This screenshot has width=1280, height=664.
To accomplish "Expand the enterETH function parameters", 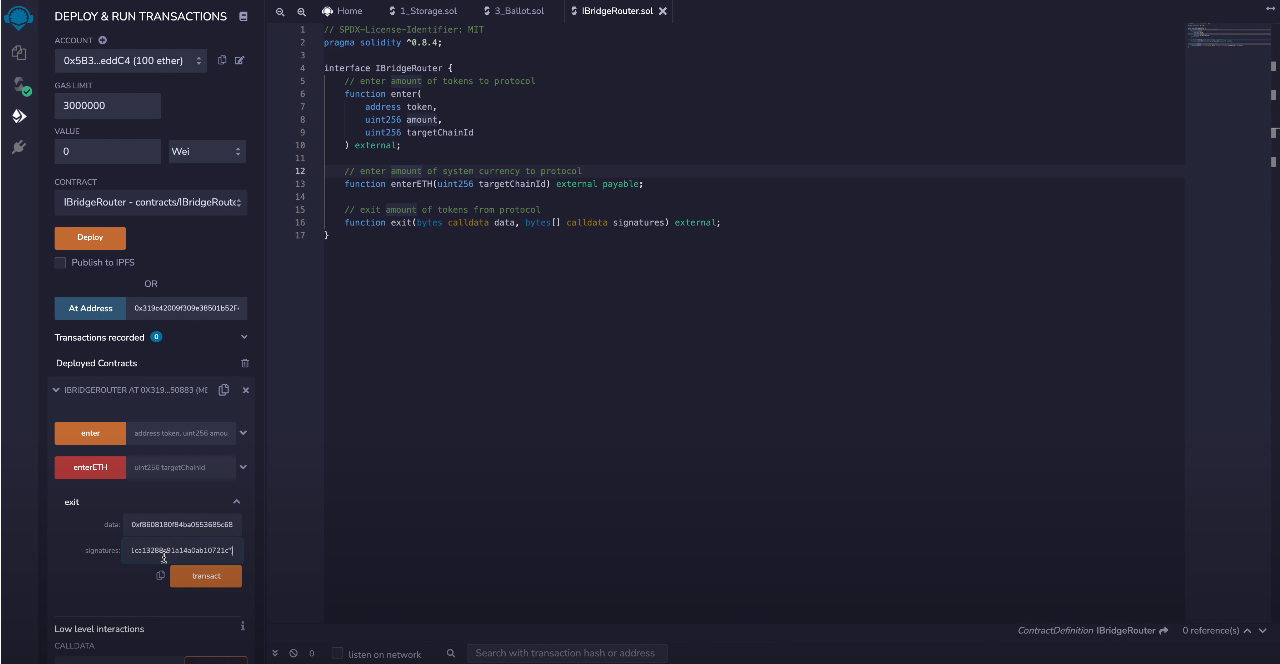I will [x=243, y=467].
